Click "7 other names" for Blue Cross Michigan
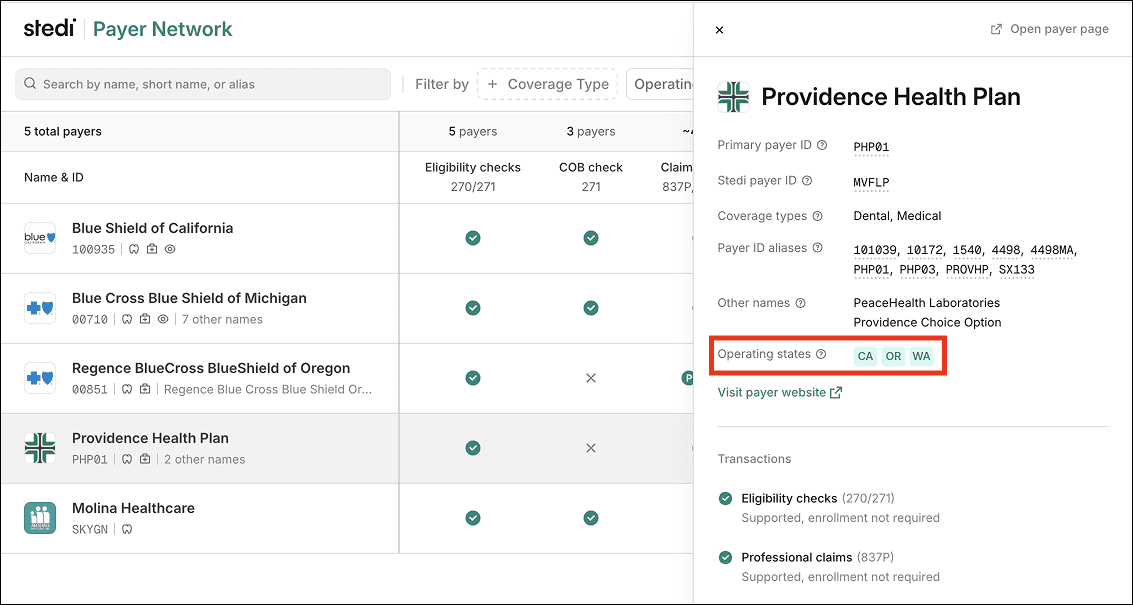This screenshot has width=1133, height=605. tap(222, 319)
